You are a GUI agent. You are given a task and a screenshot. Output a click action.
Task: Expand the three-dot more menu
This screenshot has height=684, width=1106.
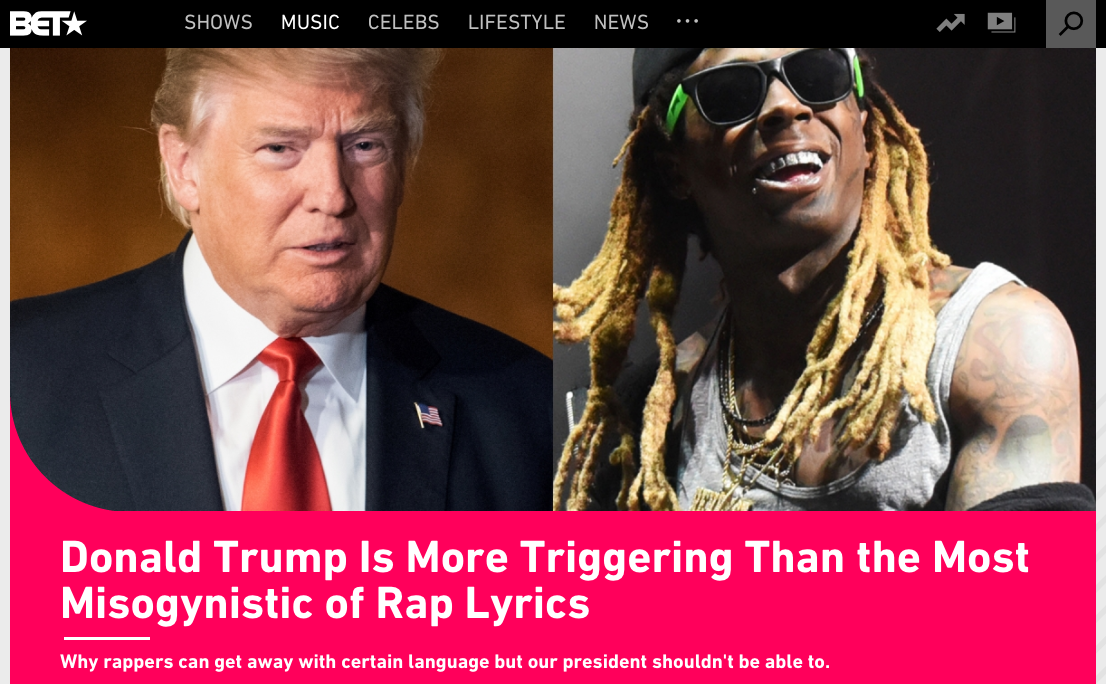coord(687,21)
